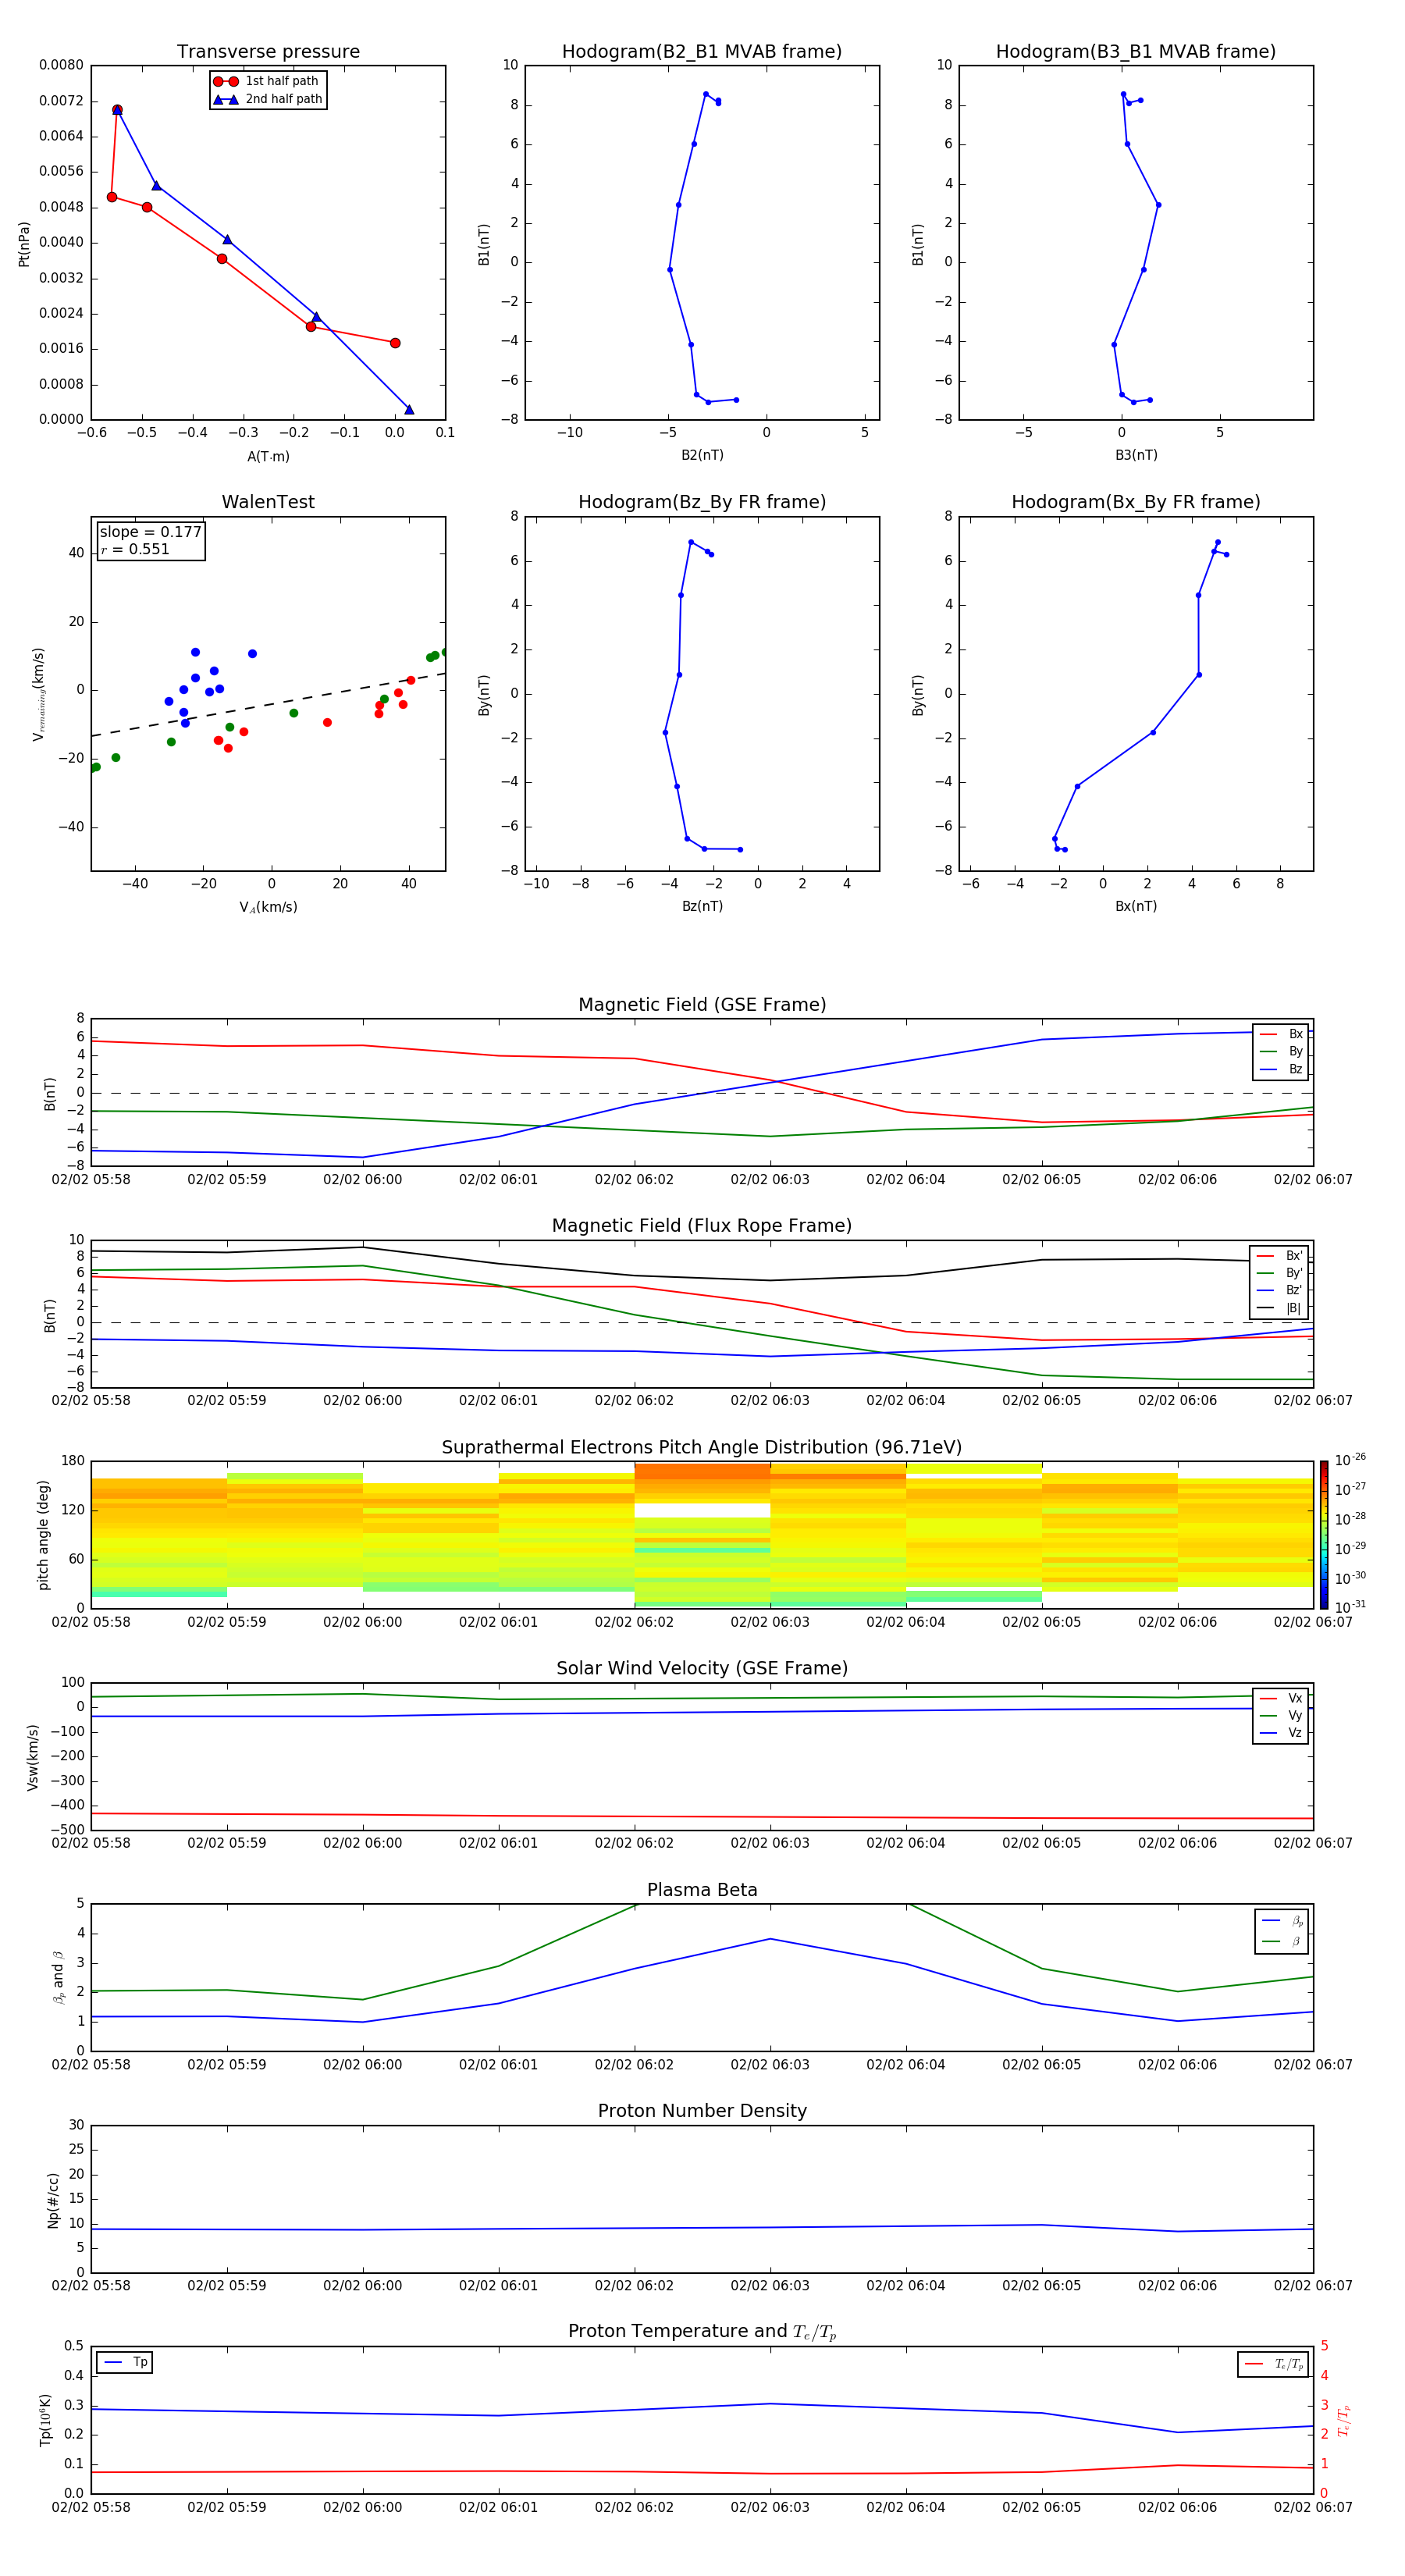Click the 'B2(nT)' x-axis label
The width and height of the screenshot is (1405, 2576).
tap(702, 455)
